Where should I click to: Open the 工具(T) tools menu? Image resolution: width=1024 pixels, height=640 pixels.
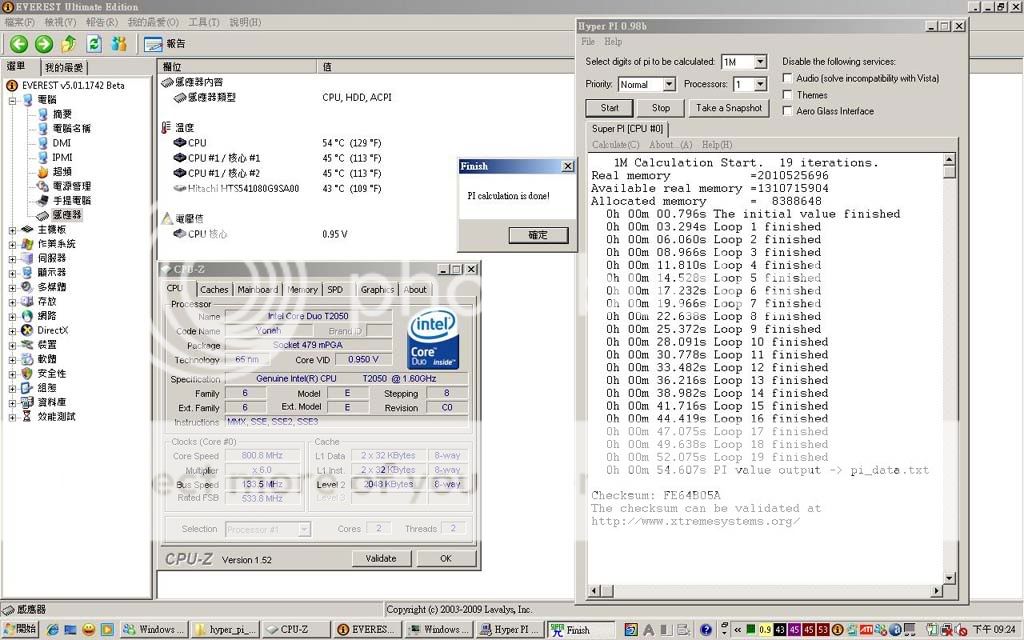[x=204, y=22]
